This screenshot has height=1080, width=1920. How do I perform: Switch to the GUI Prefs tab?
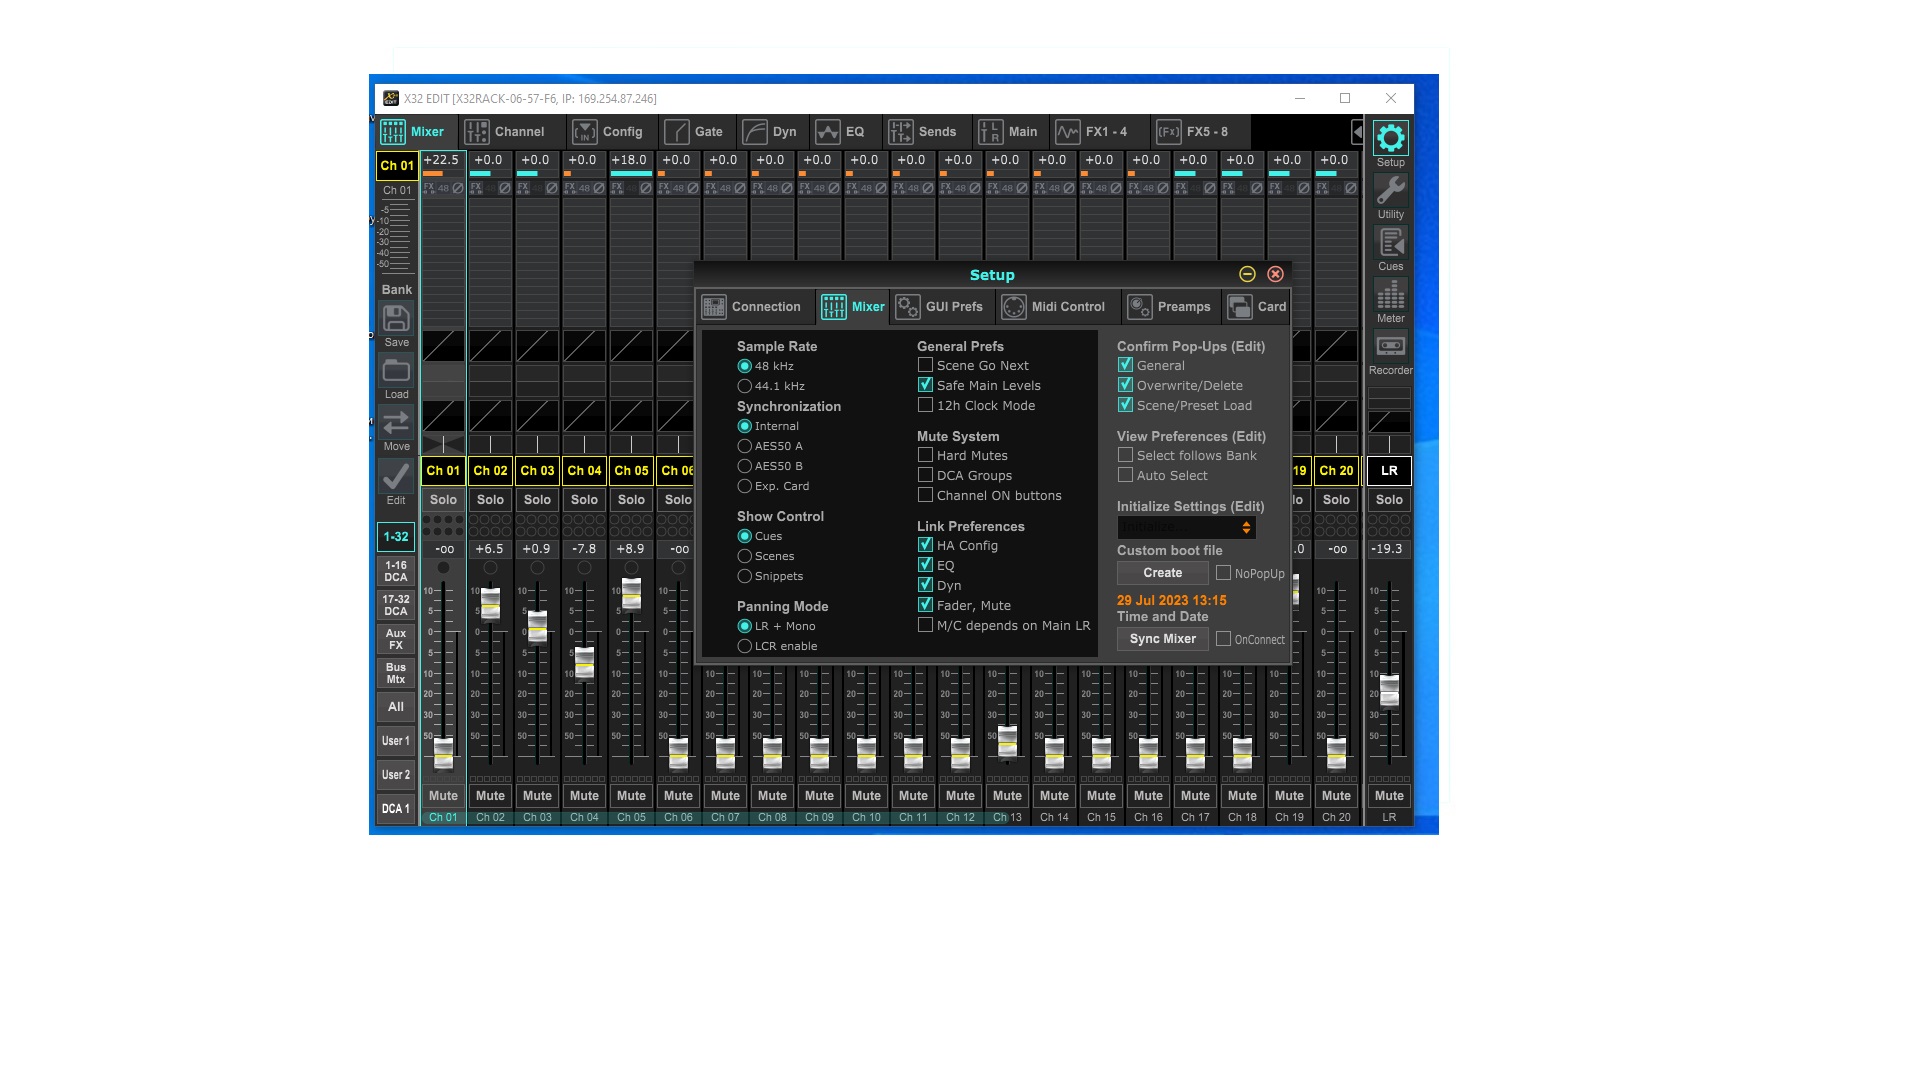tap(940, 307)
